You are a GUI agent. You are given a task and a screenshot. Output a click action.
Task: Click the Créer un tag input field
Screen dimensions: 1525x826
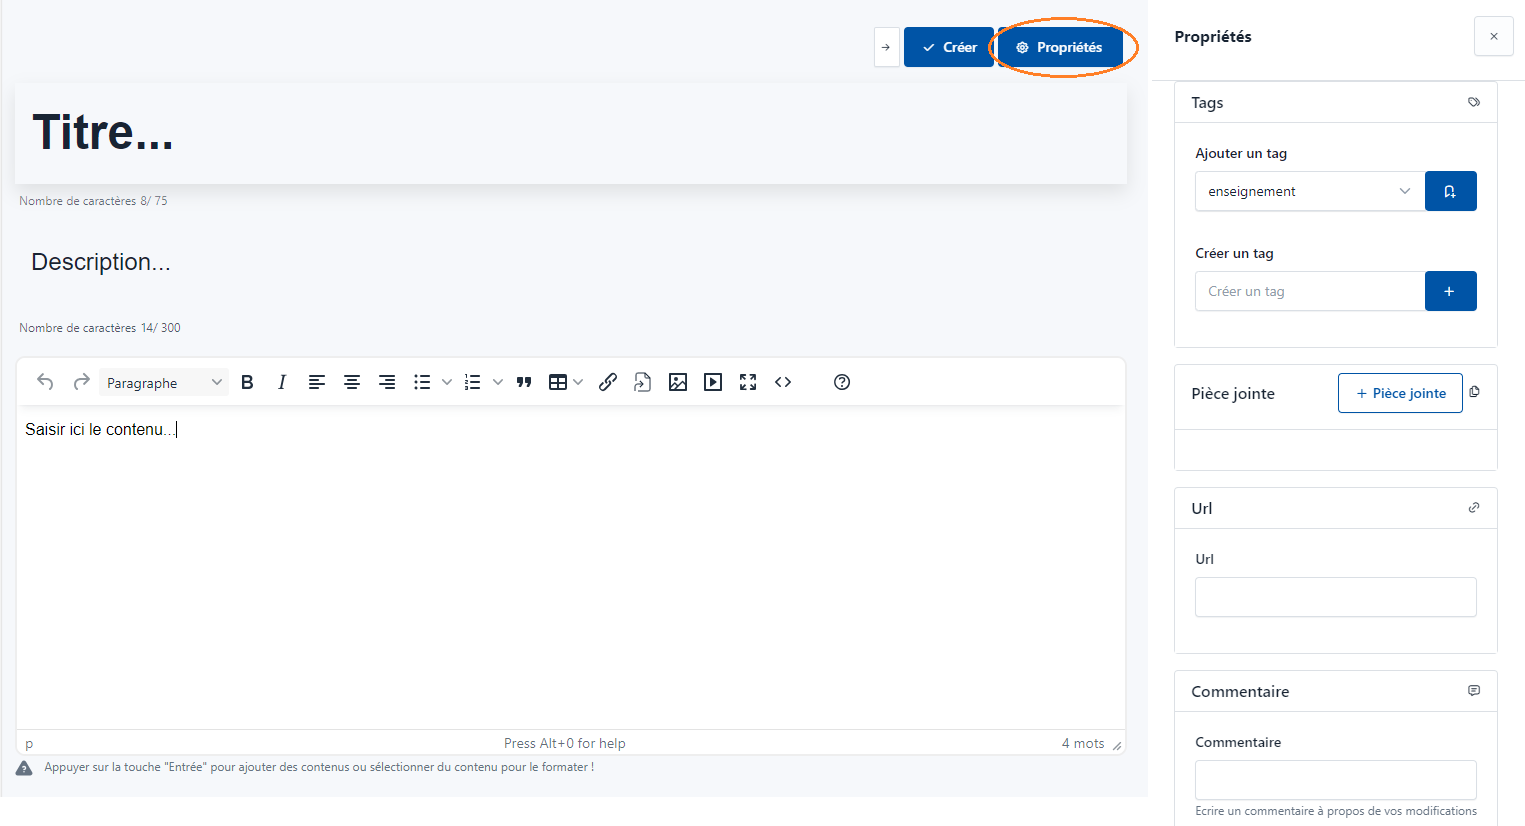coord(1309,291)
